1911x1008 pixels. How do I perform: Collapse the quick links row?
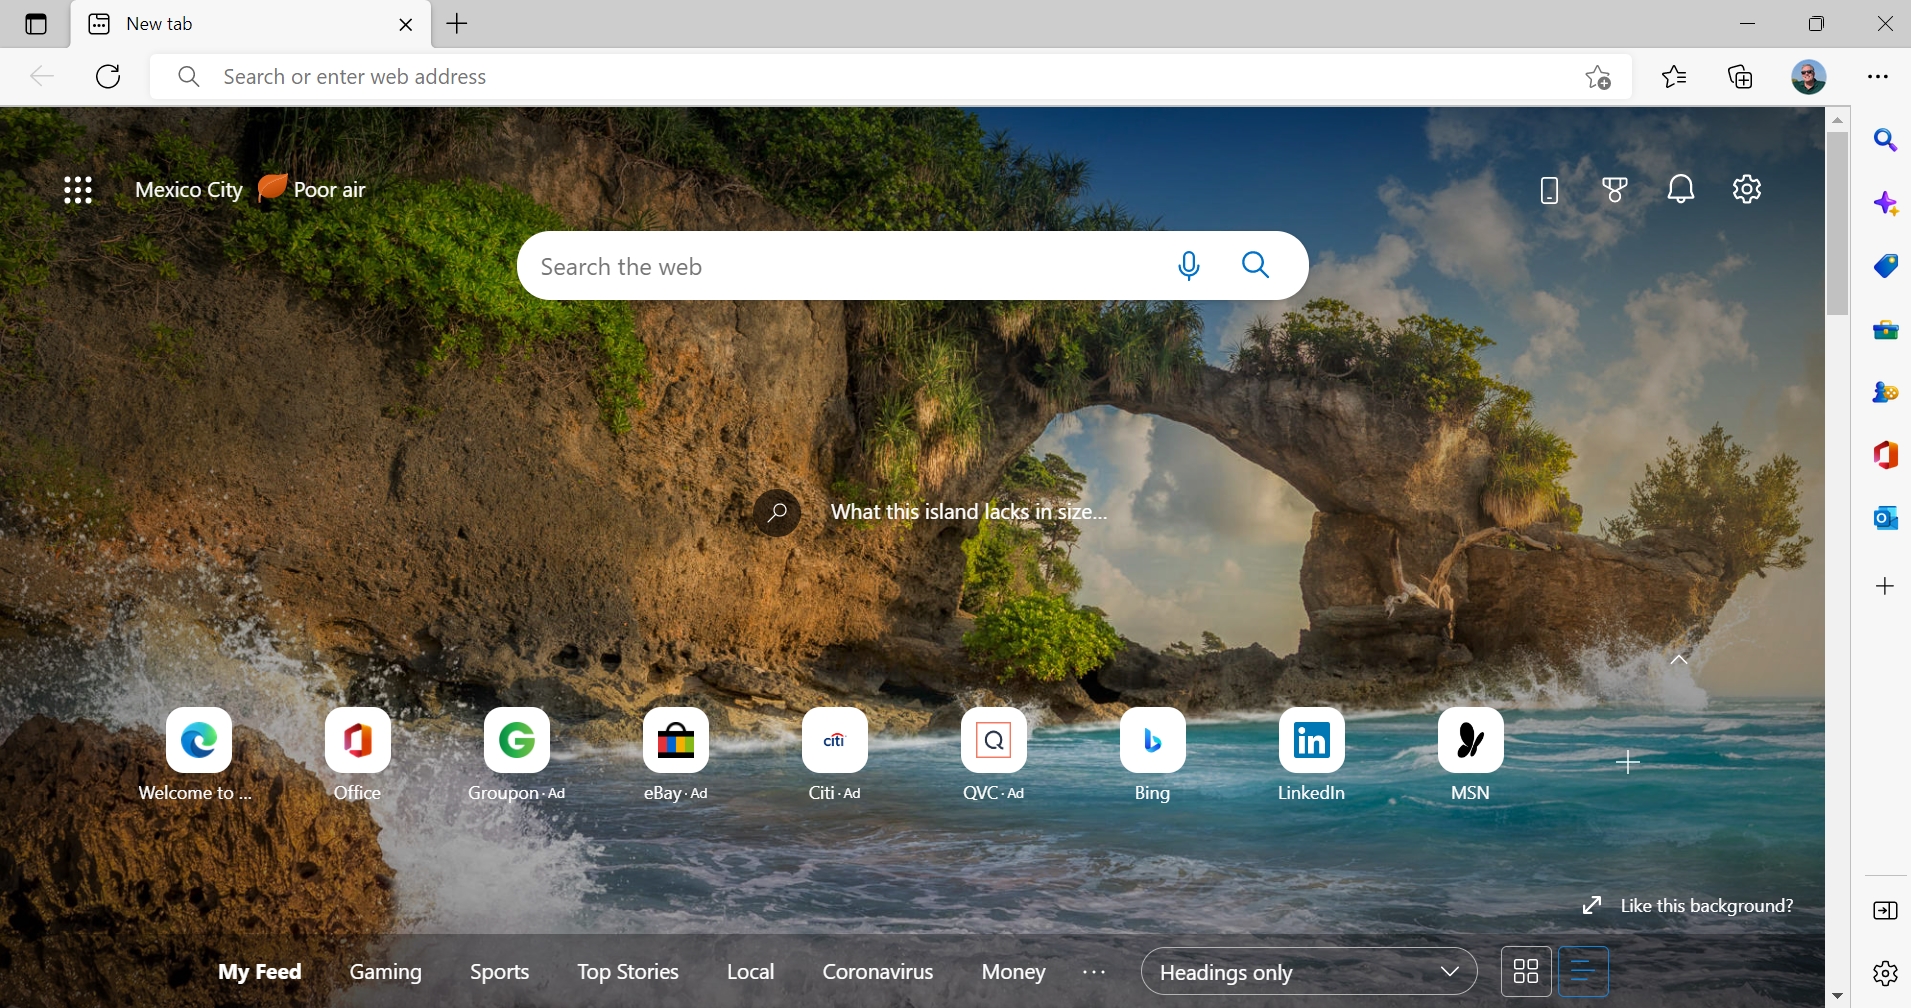1679,659
